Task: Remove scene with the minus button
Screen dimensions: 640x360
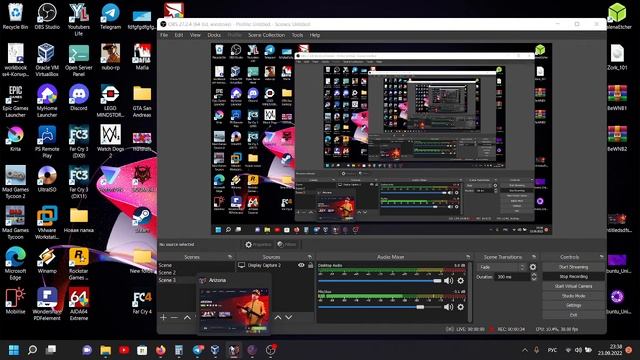Action: point(174,317)
